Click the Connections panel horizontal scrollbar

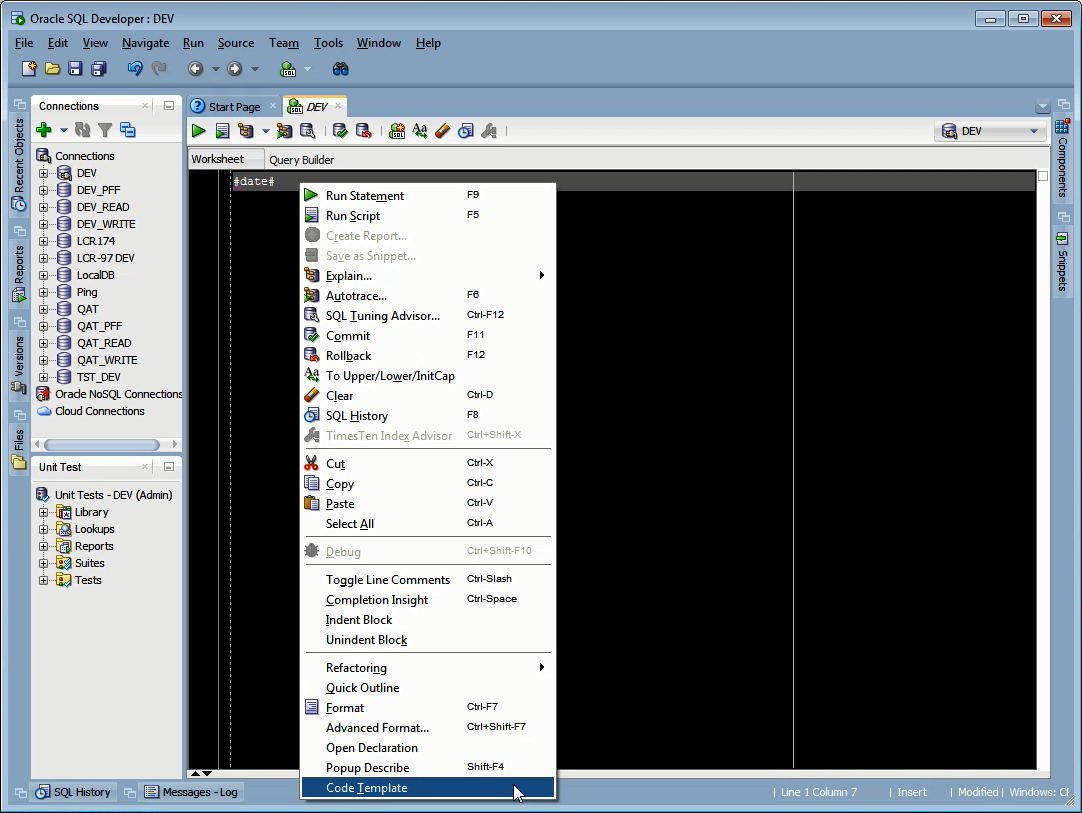102,444
